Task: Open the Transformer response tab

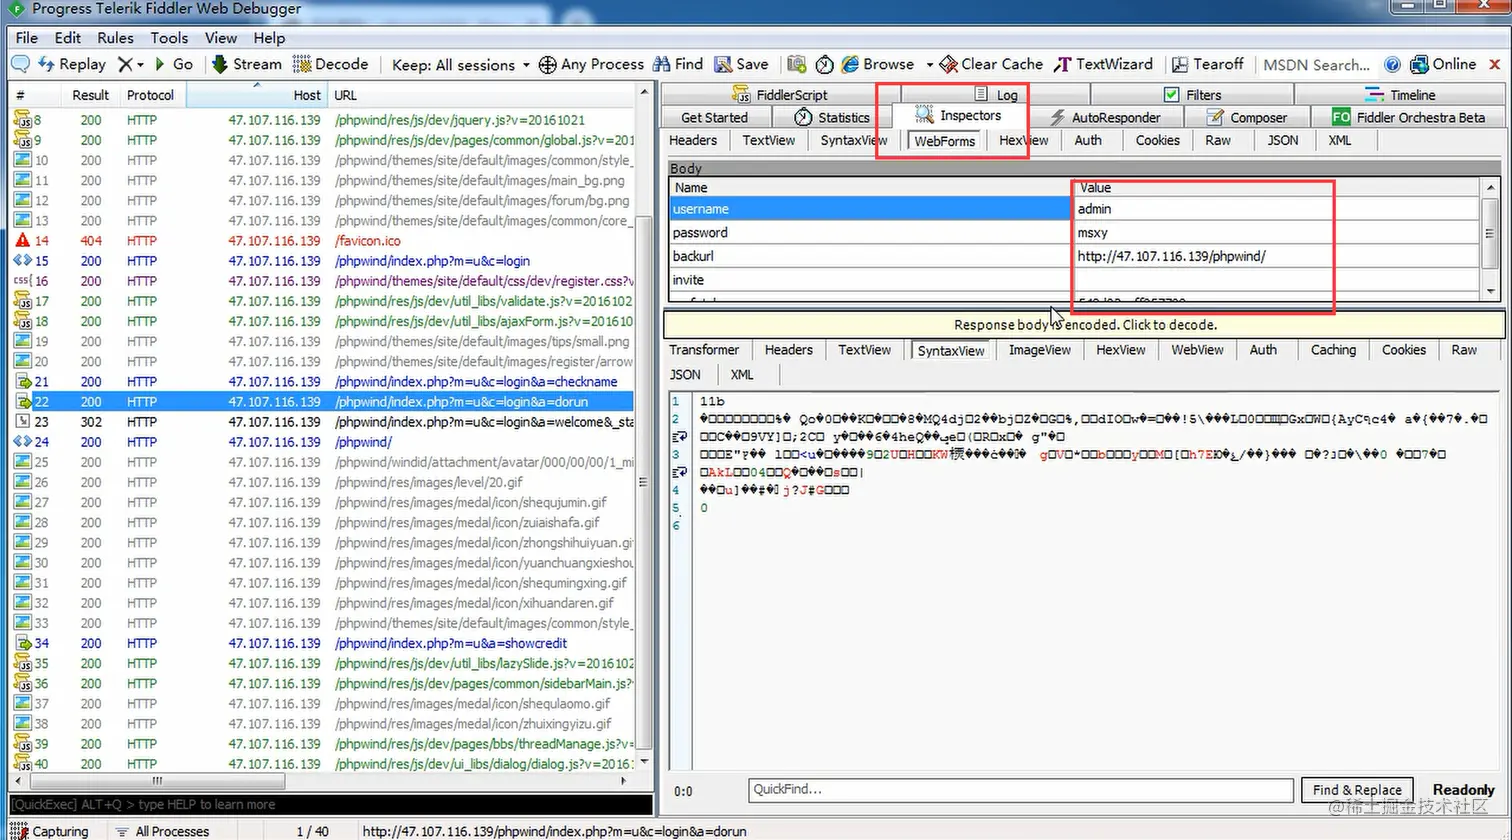Action: (x=704, y=350)
